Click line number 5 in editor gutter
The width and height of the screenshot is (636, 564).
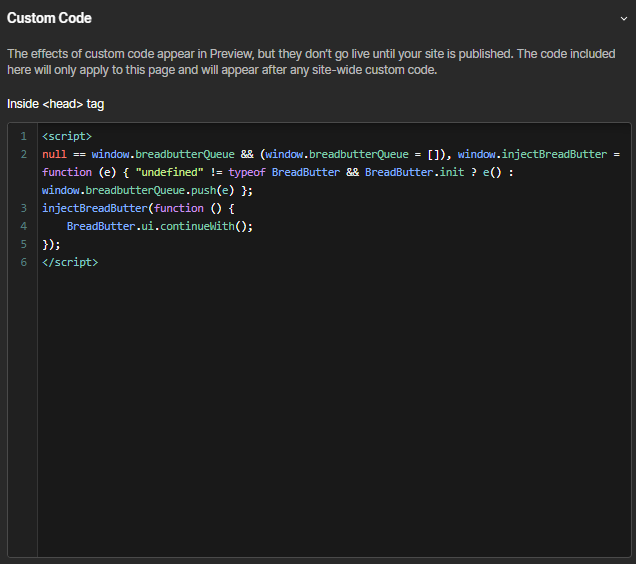23,244
